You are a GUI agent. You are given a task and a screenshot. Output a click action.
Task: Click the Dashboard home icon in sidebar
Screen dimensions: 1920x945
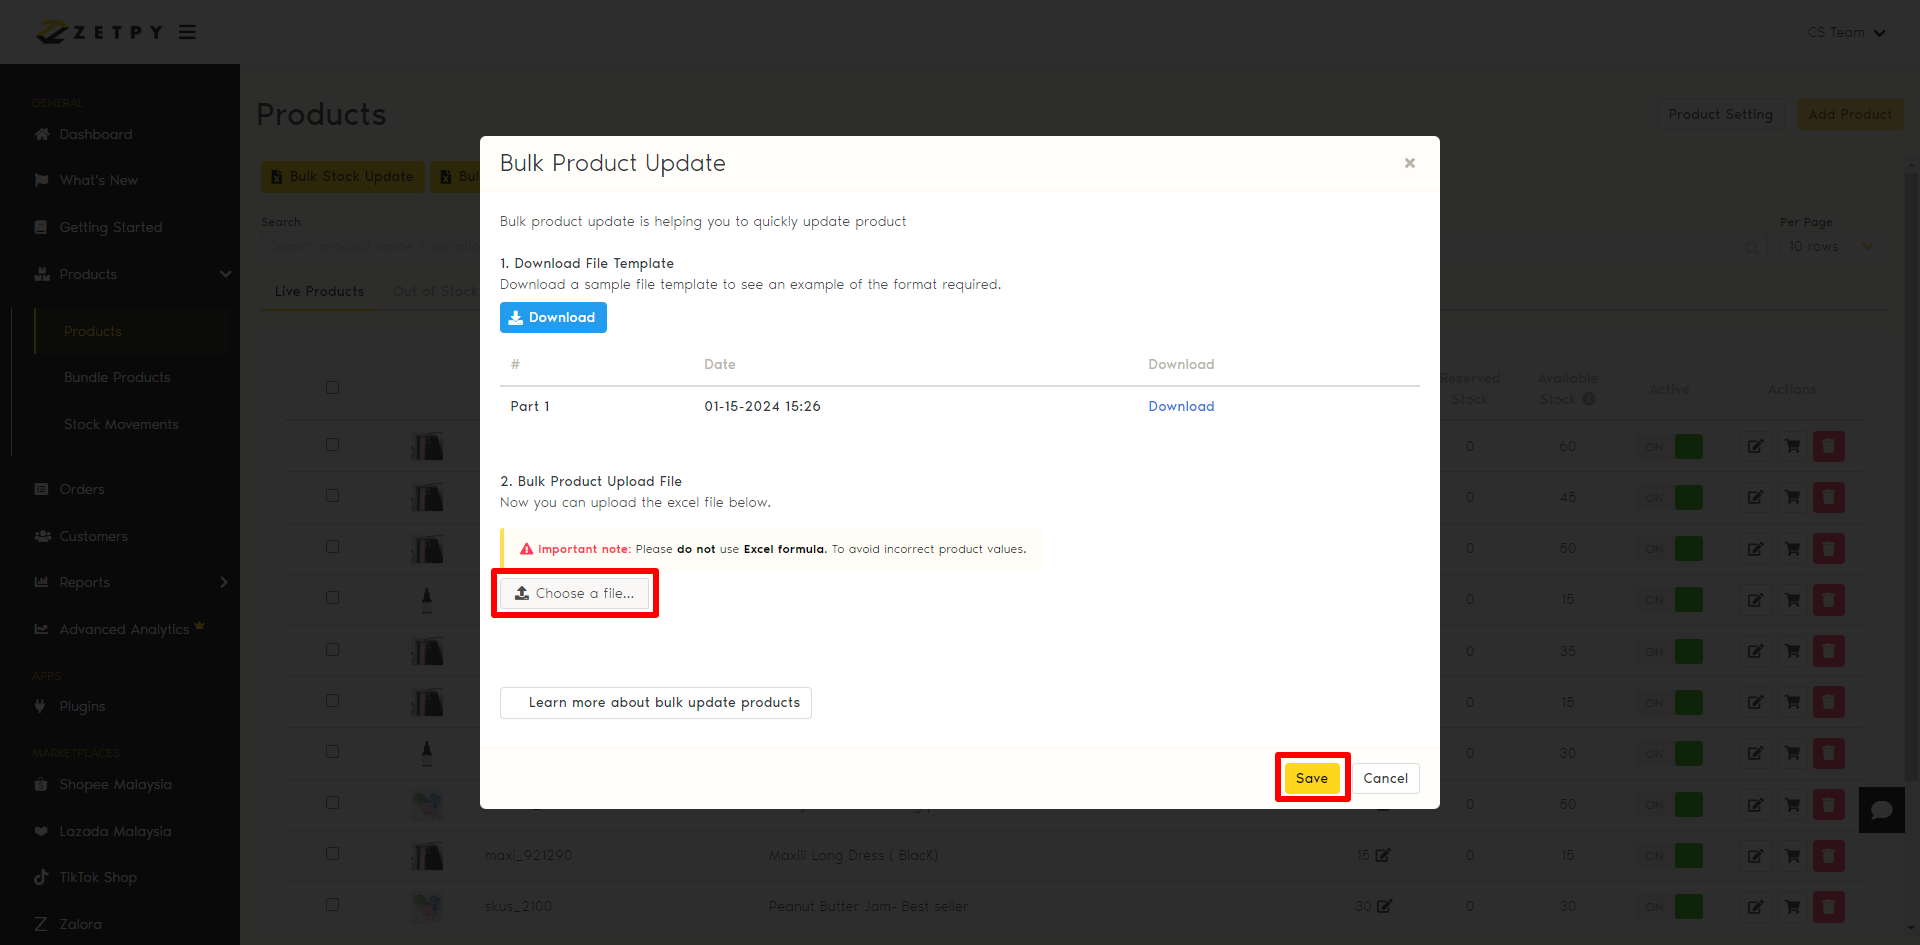tap(42, 134)
